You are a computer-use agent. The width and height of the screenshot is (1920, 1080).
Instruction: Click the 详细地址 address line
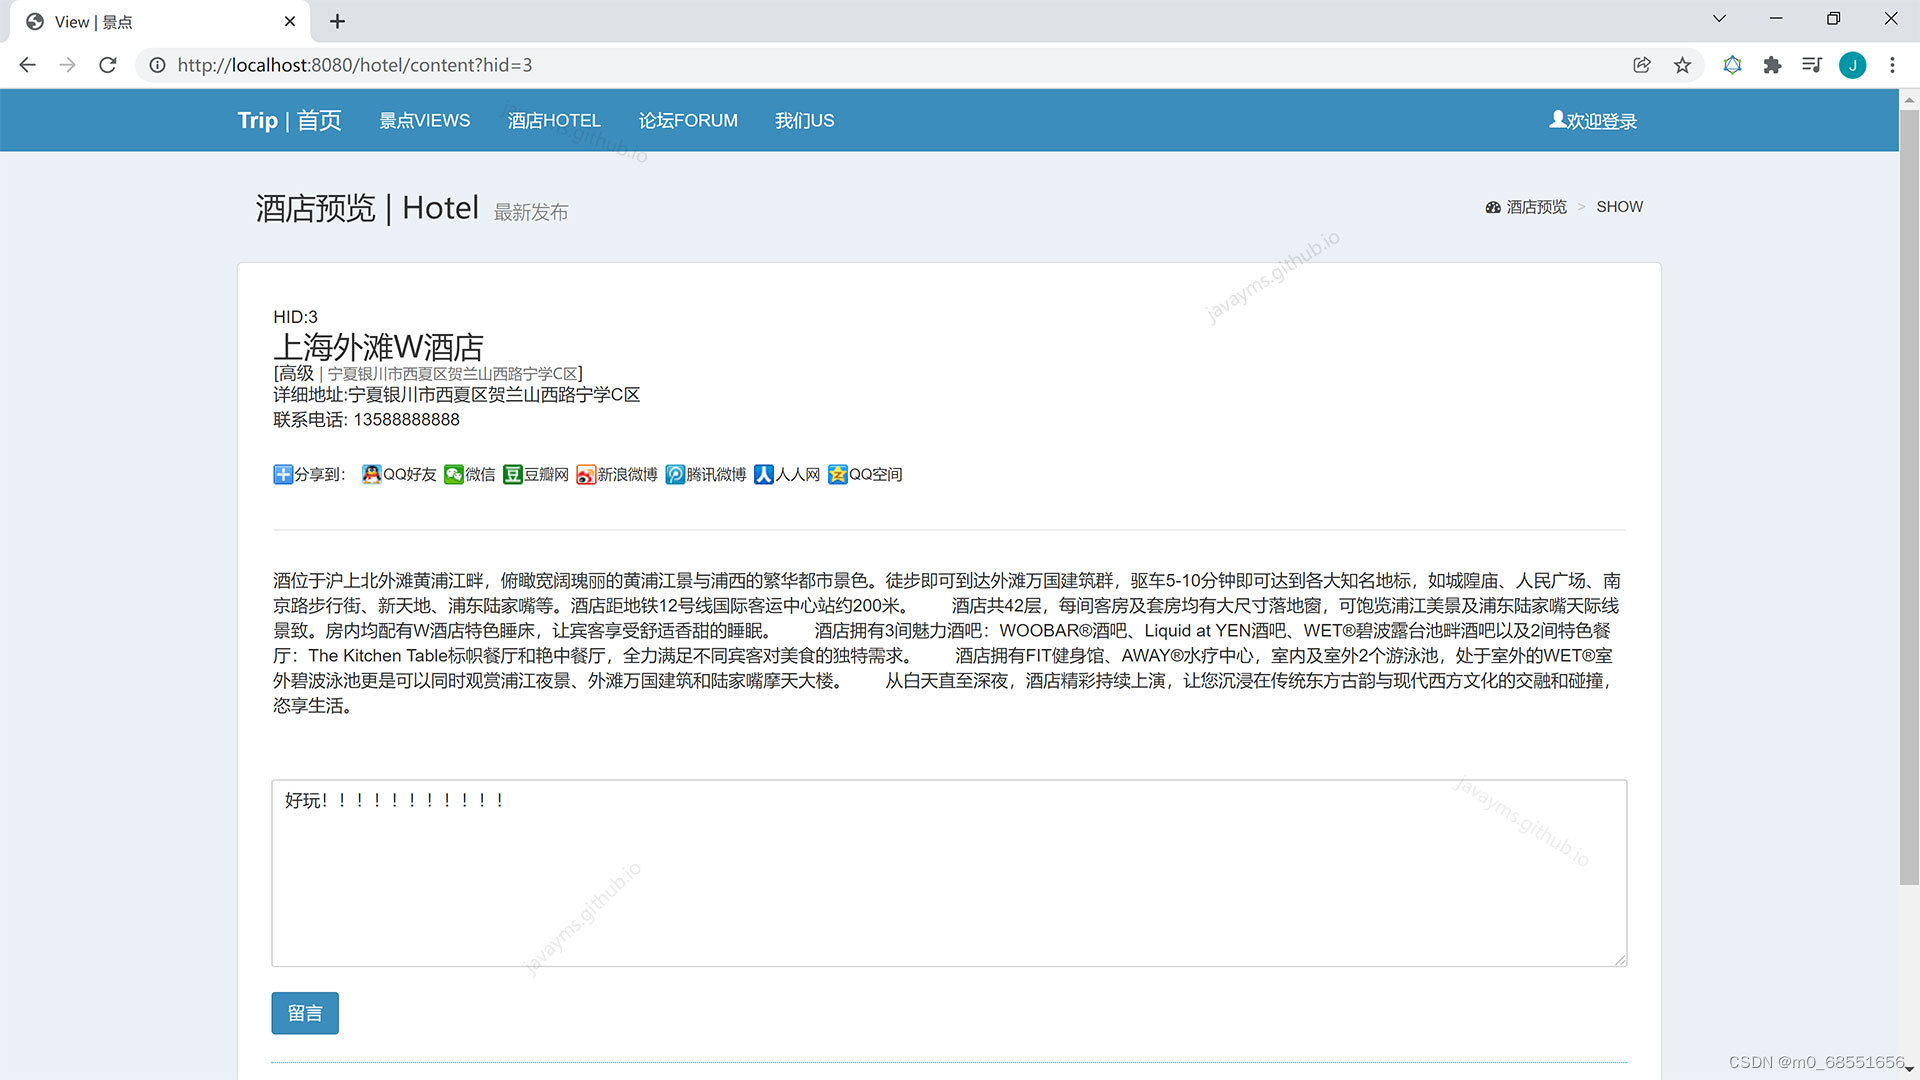click(456, 395)
